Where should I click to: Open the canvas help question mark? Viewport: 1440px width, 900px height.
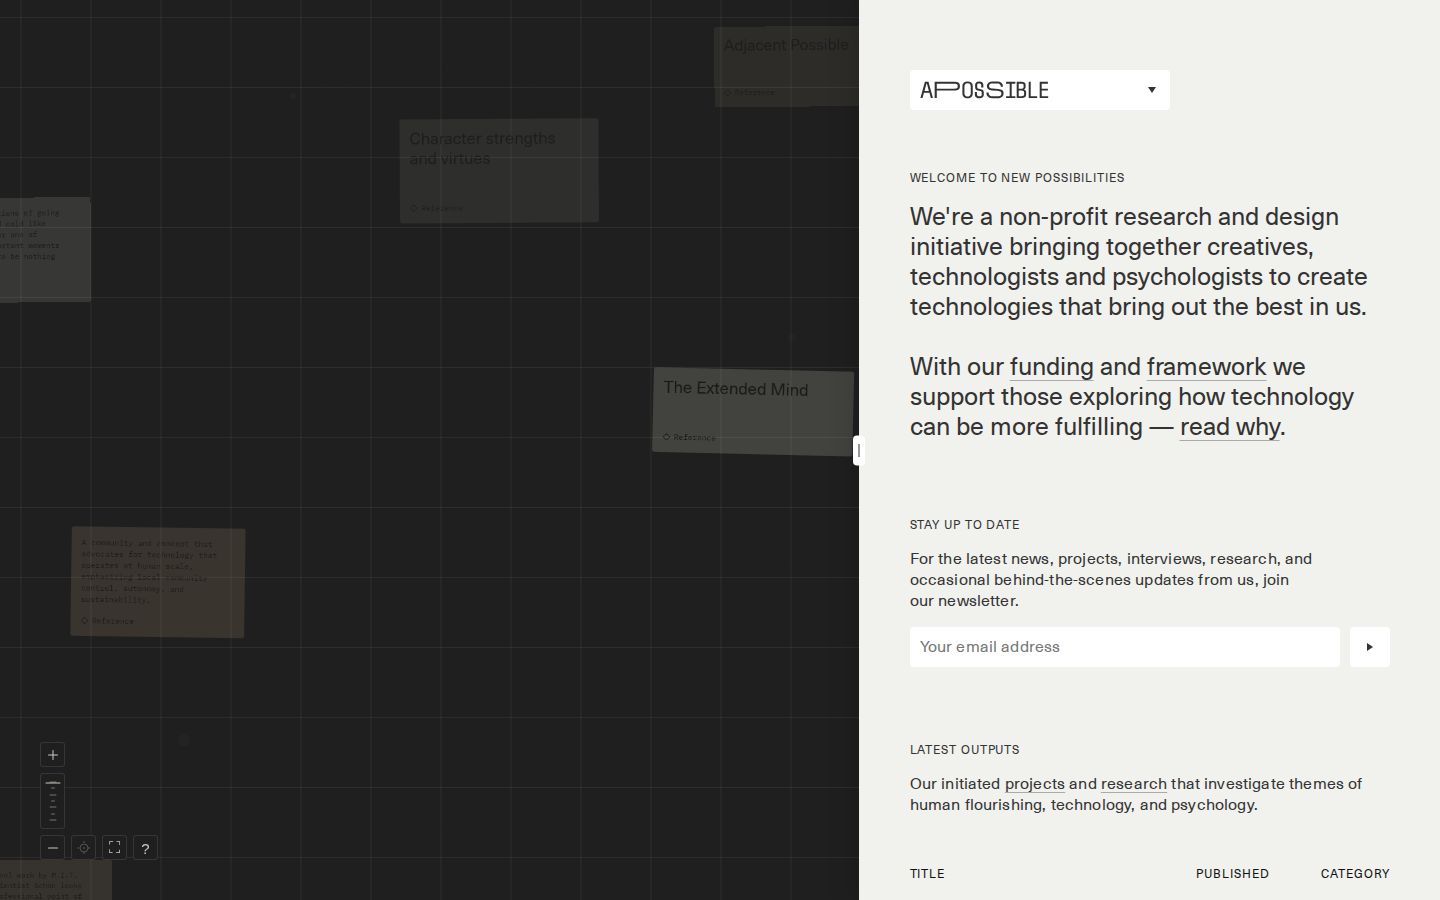tap(146, 848)
